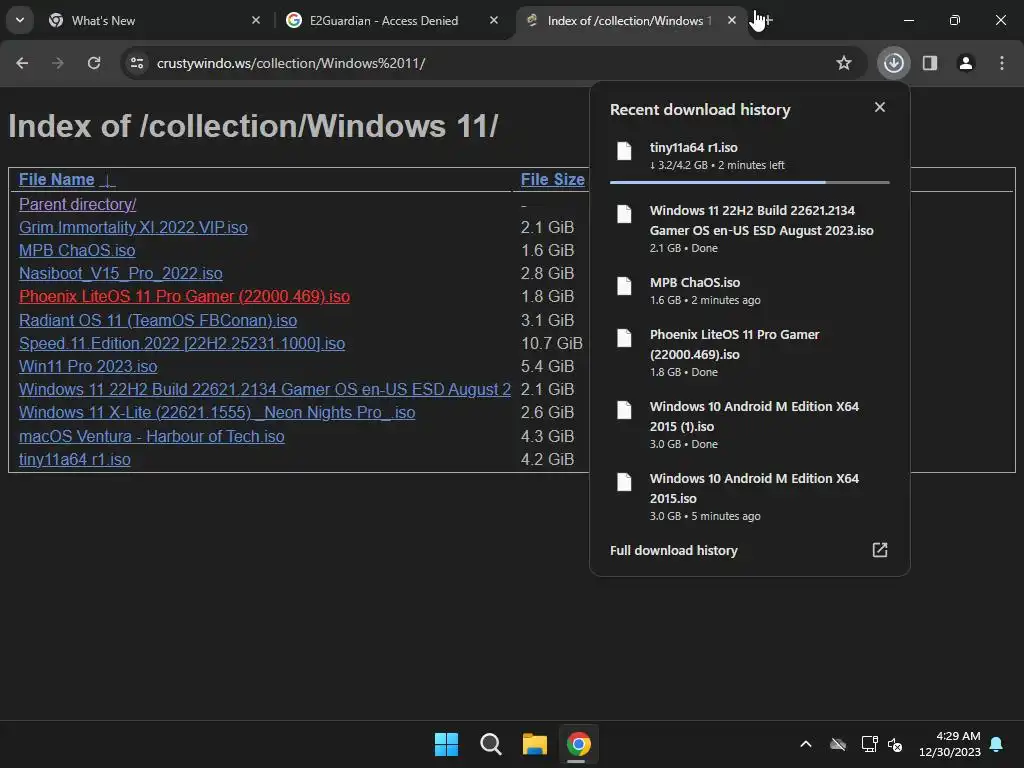Screen dimensions: 1024x768
Task: Open the Windows Start menu
Action: coord(447,744)
